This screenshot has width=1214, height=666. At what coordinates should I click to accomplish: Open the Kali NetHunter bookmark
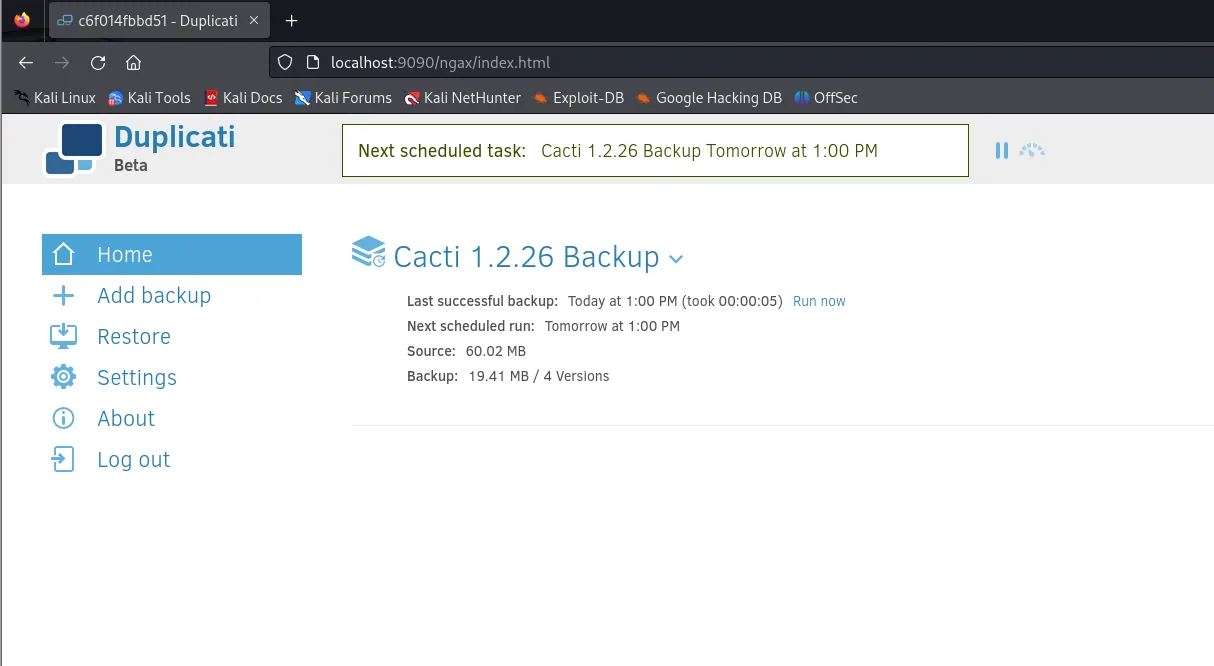pyautogui.click(x=462, y=97)
